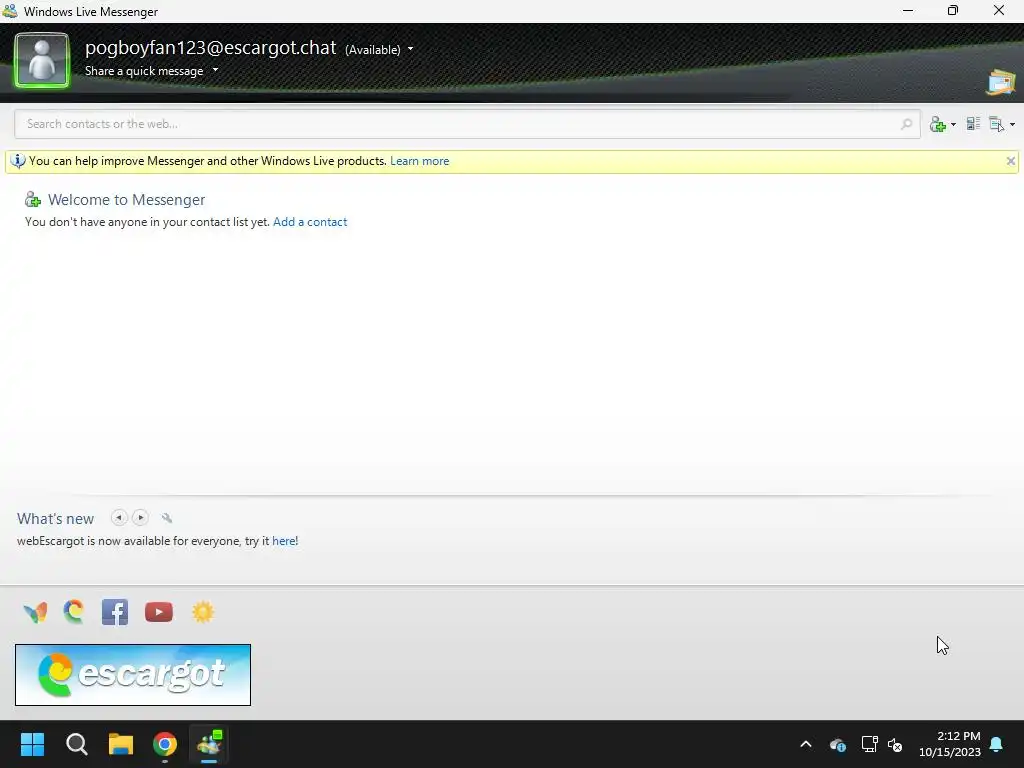The height and width of the screenshot is (768, 1024).
Task: Open the Facebook tab icon
Action: point(115,613)
